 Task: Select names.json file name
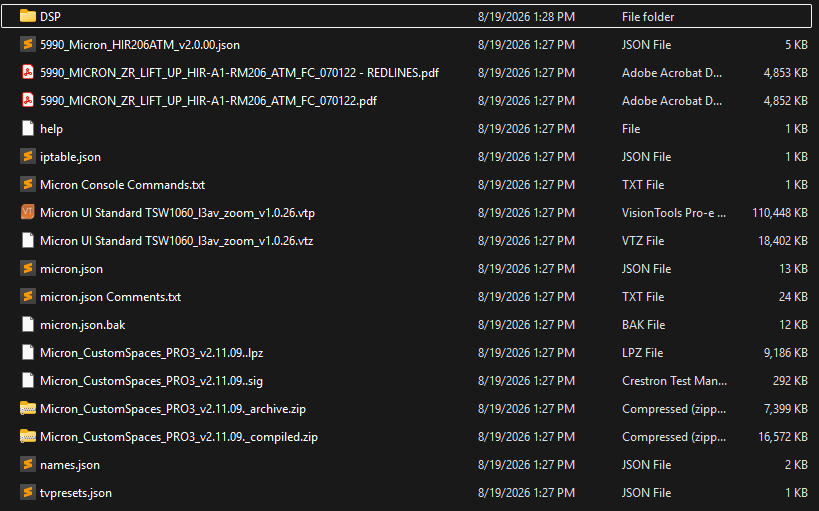[x=70, y=465]
